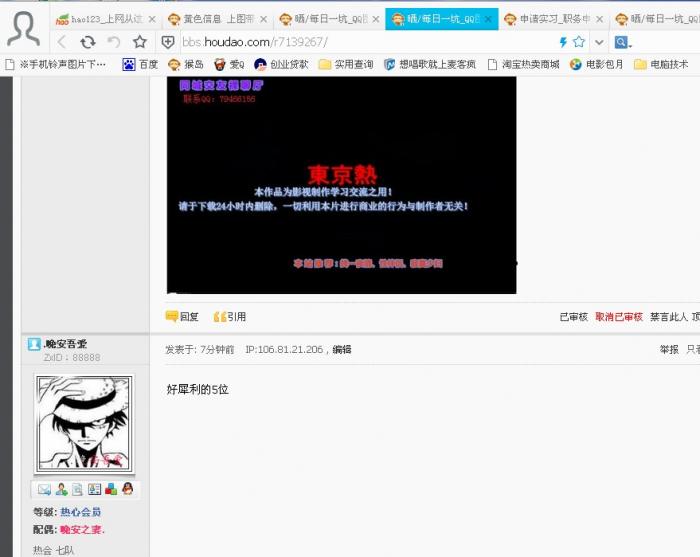The image size is (700, 557).
Task: Click the QQ penguin icon under avatar
Action: click(x=128, y=489)
